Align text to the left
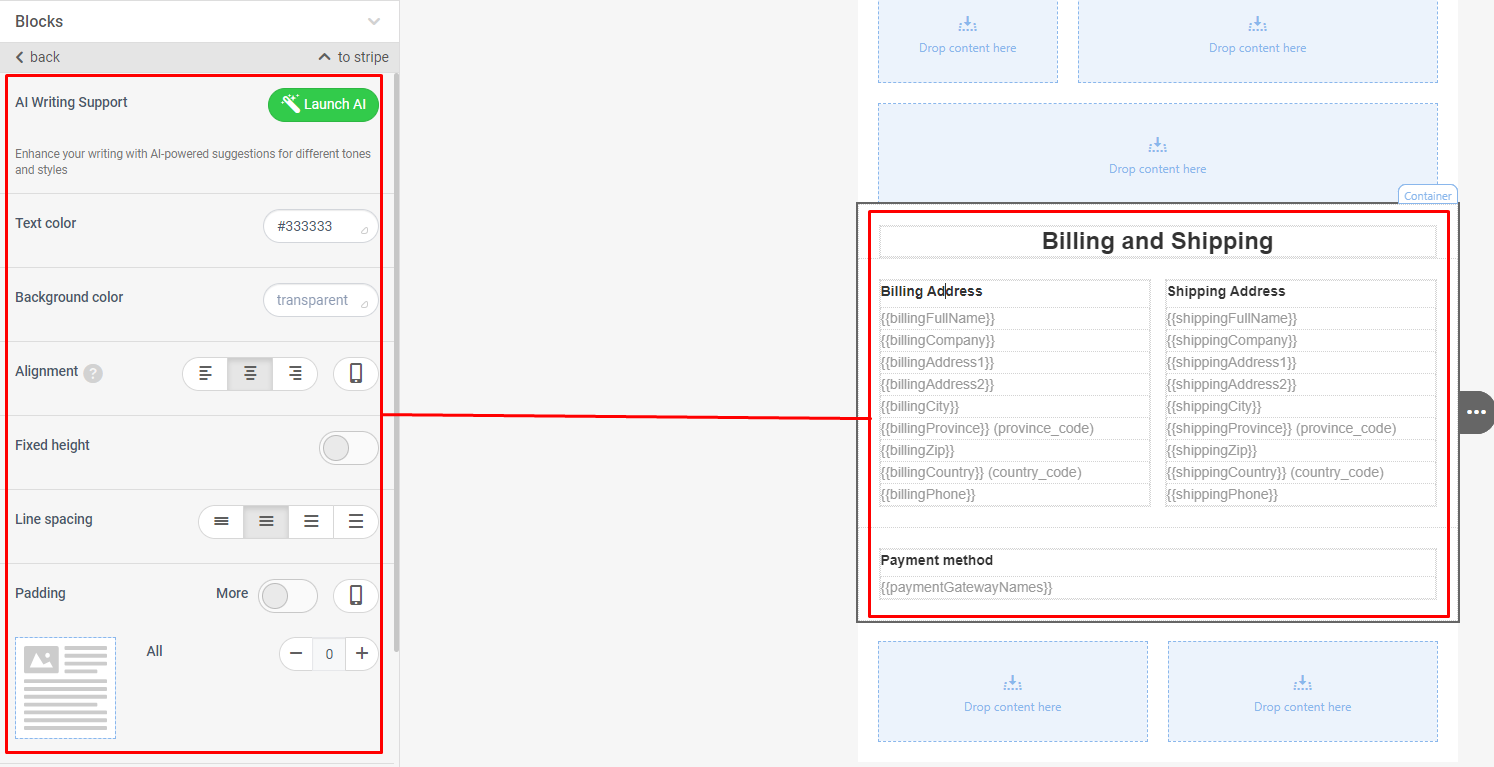1494x767 pixels. (x=205, y=374)
